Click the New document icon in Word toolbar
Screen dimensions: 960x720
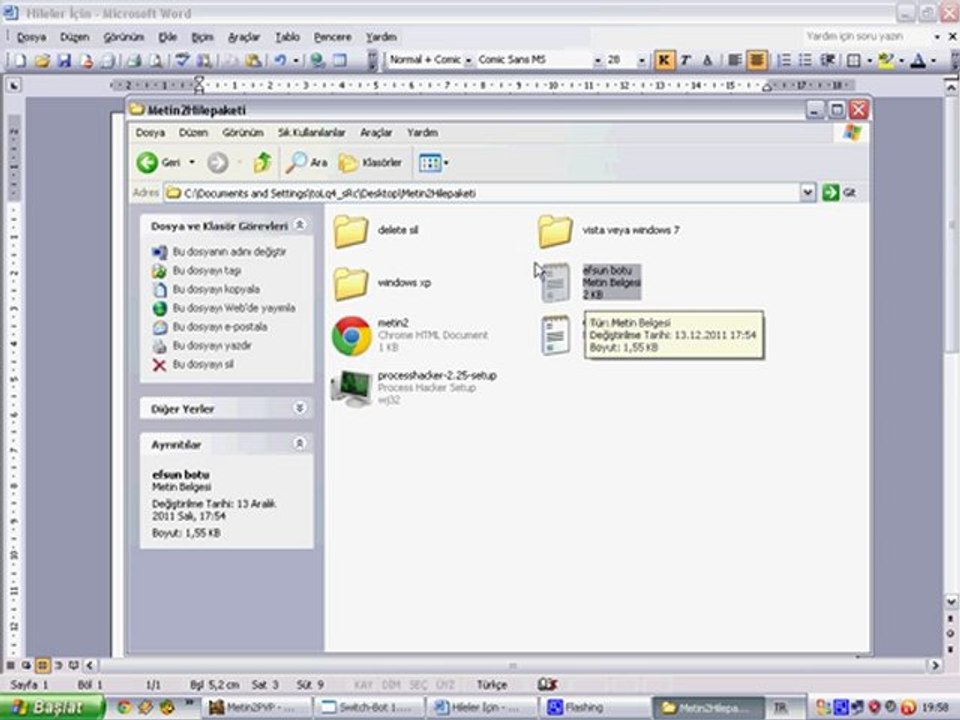tap(19, 60)
